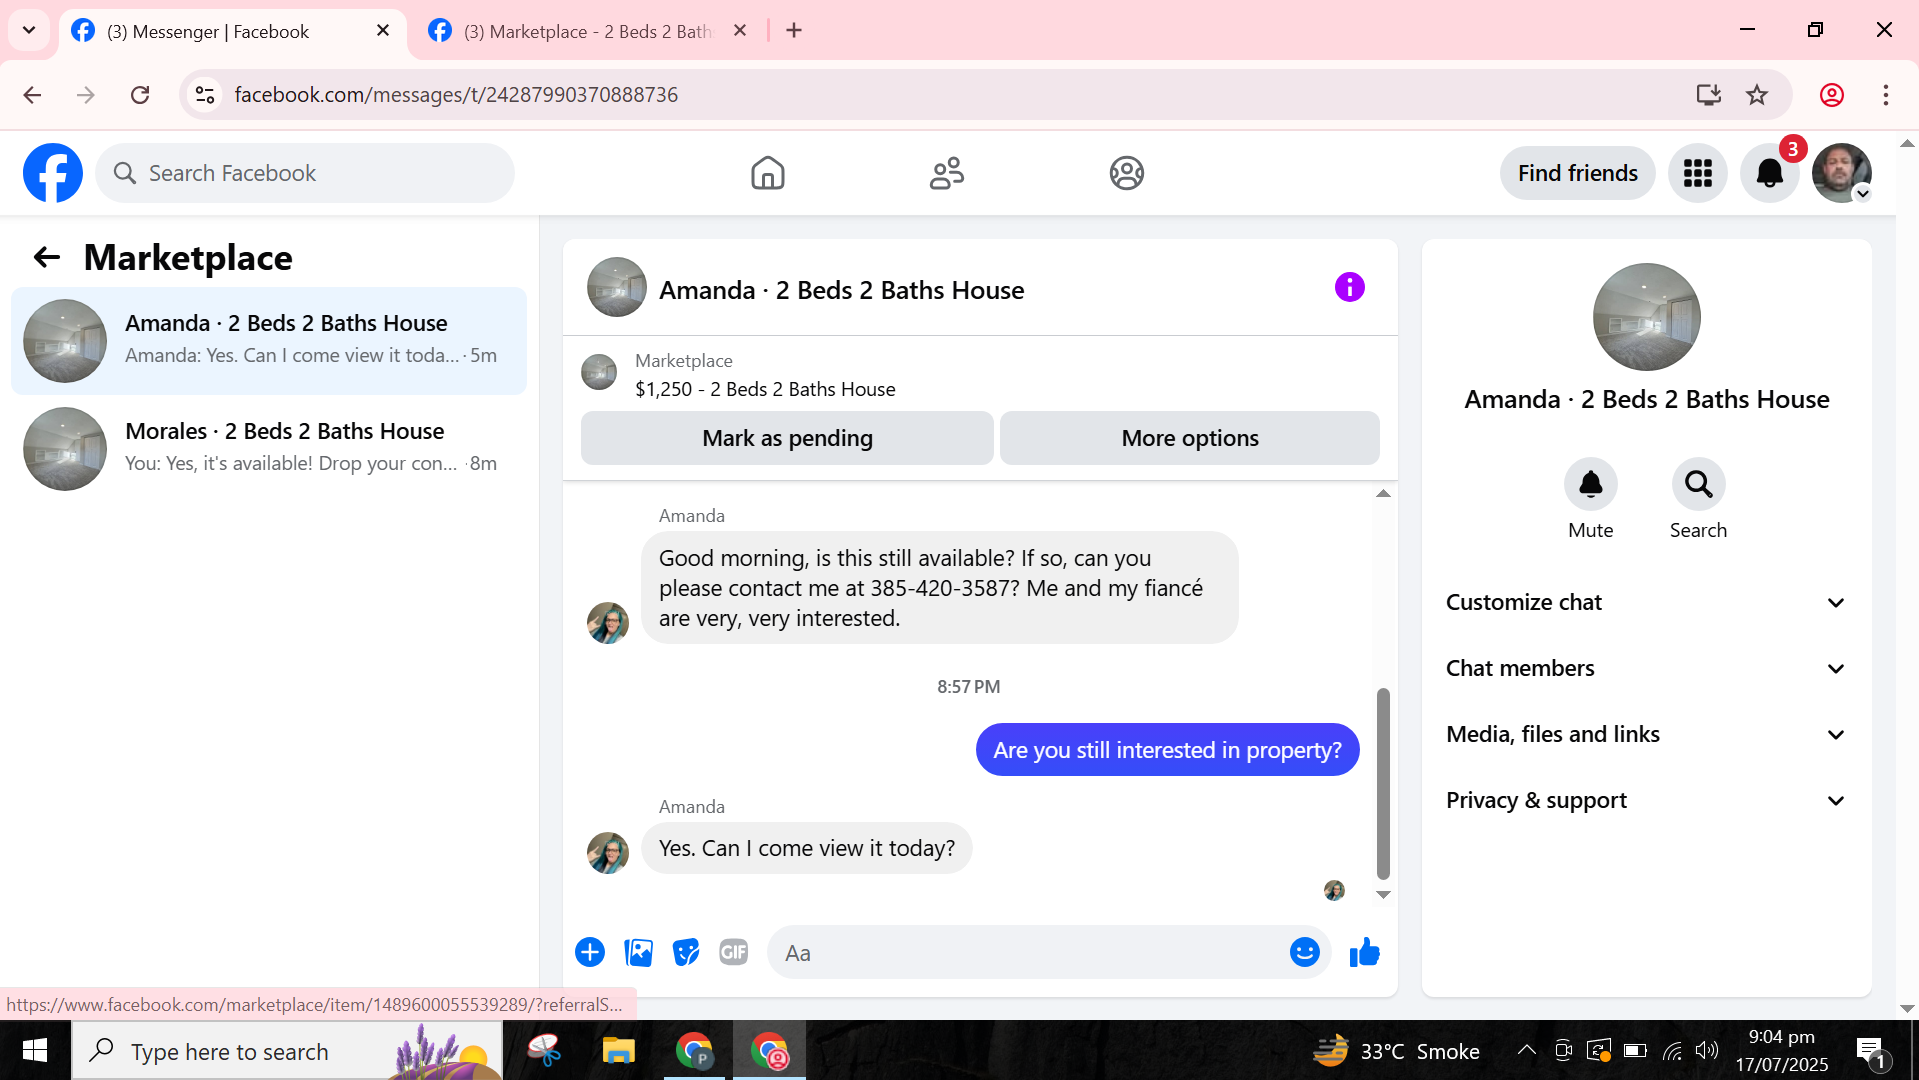
Task: Click the large listing photo in right panel
Action: click(1646, 317)
